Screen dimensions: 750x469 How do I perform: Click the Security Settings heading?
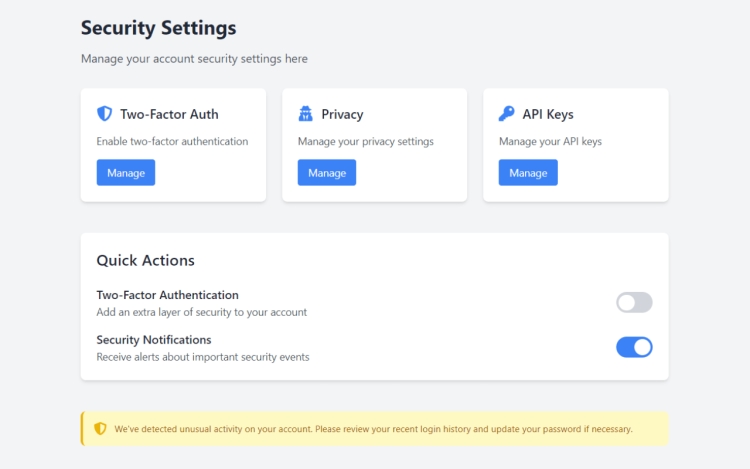(158, 28)
